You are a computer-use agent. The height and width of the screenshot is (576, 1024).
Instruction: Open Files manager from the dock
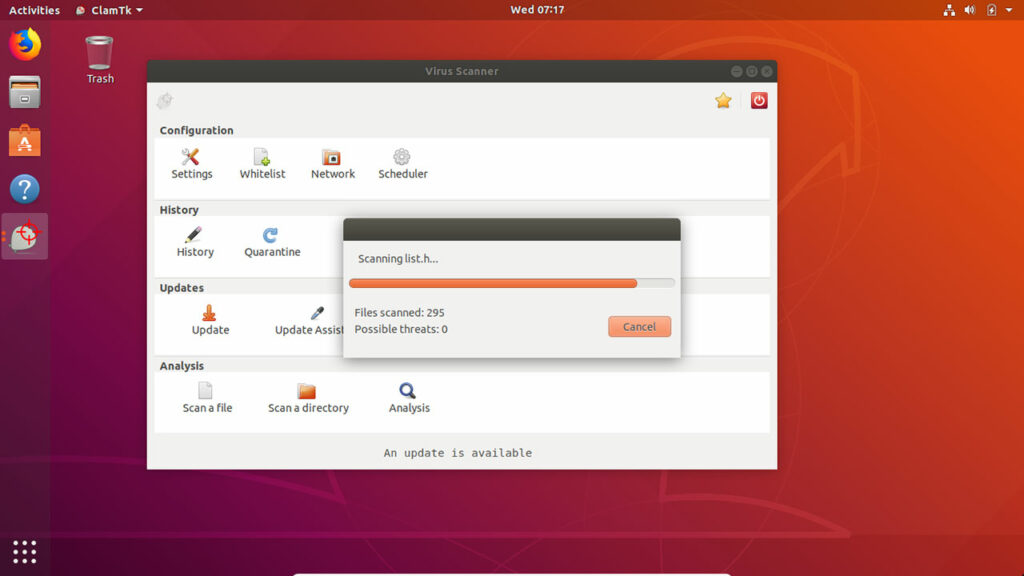click(x=25, y=92)
